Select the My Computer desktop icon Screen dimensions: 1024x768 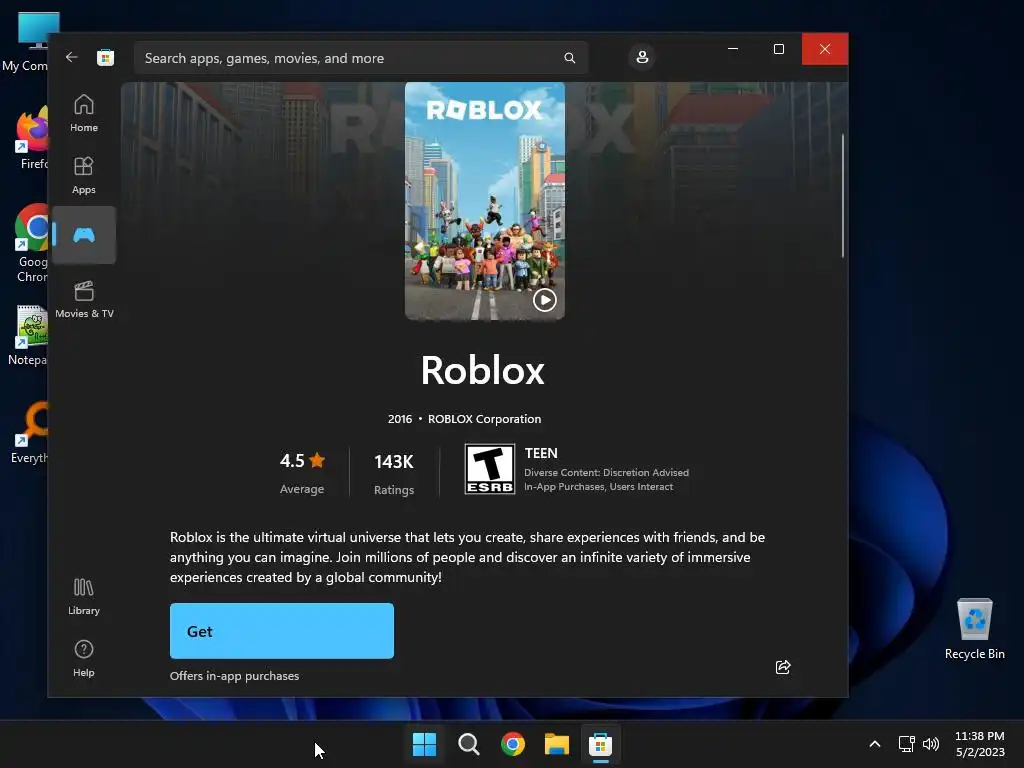26,42
